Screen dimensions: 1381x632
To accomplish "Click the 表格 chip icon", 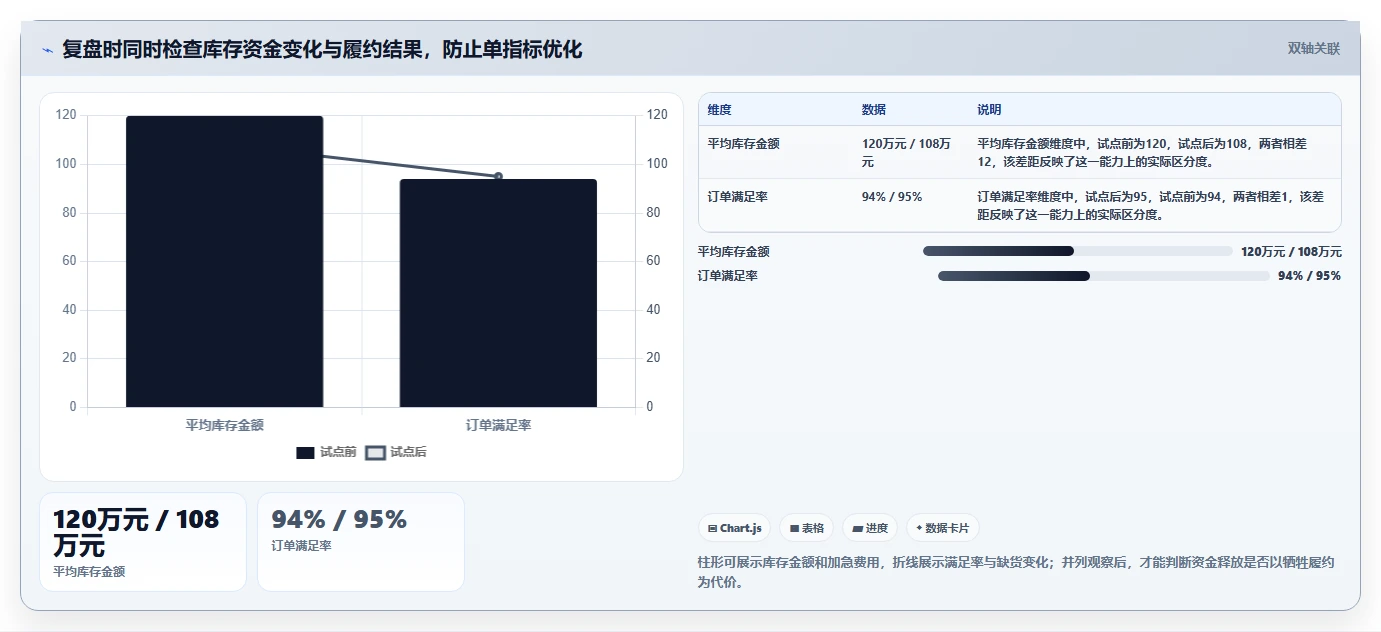I will pyautogui.click(x=794, y=528).
